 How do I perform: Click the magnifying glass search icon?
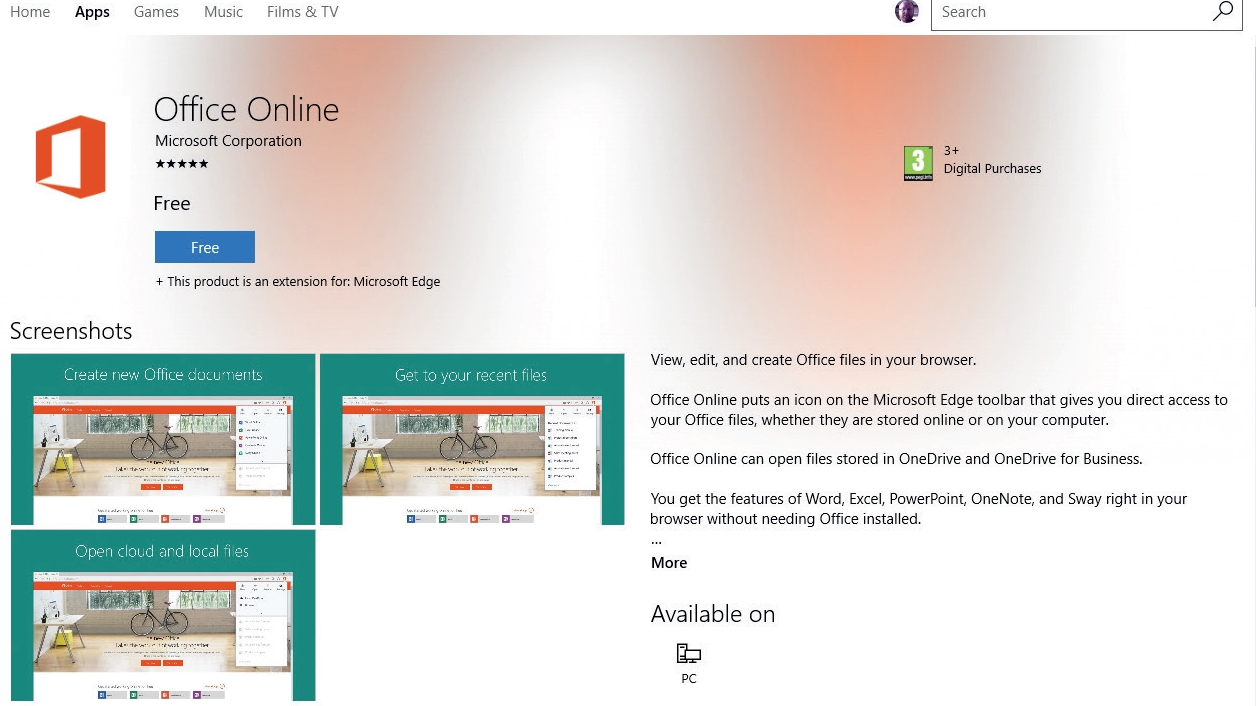click(1223, 12)
